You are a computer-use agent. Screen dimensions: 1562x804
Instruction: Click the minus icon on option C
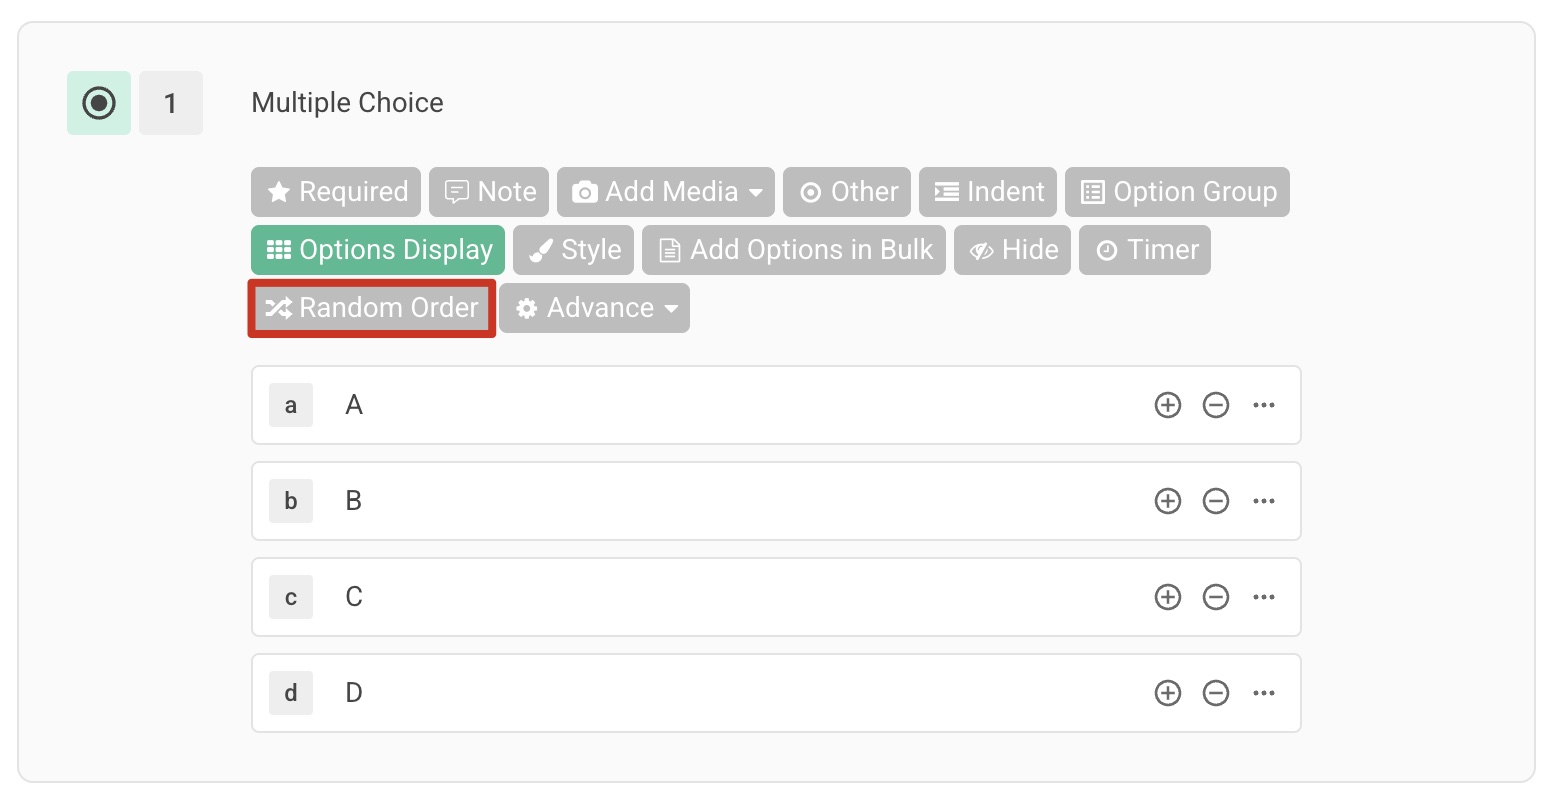coord(1215,597)
